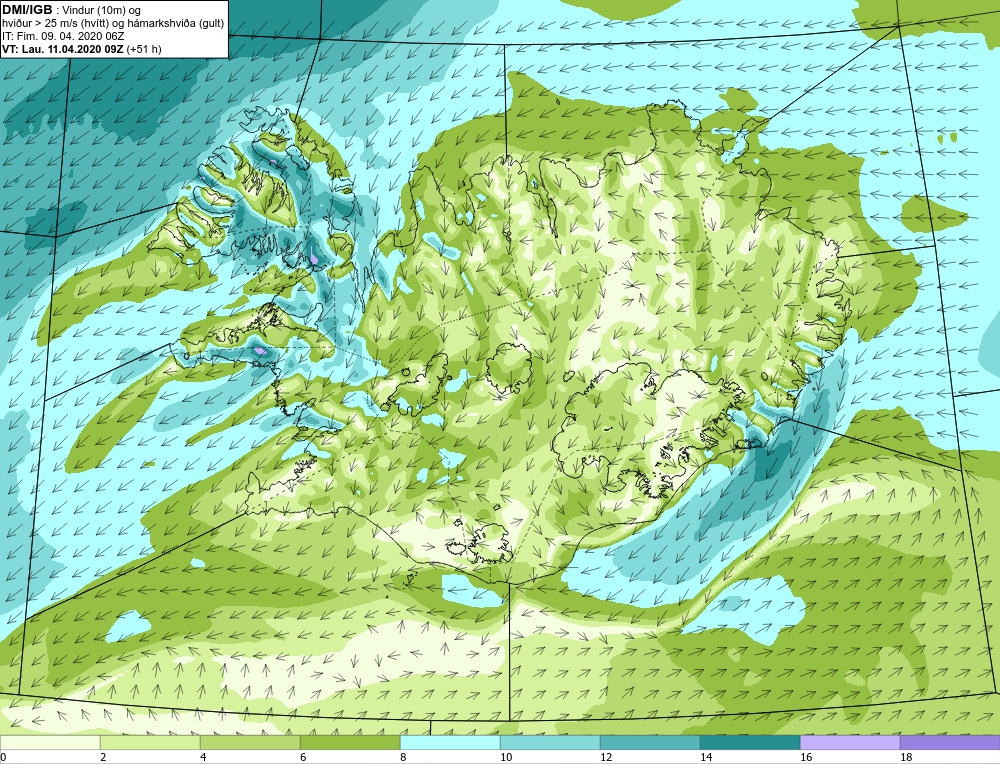Image resolution: width=1000 pixels, height=764 pixels.
Task: Click the 'DMI/IGB : Vindur (10m) og' title line
Action: click(72, 10)
